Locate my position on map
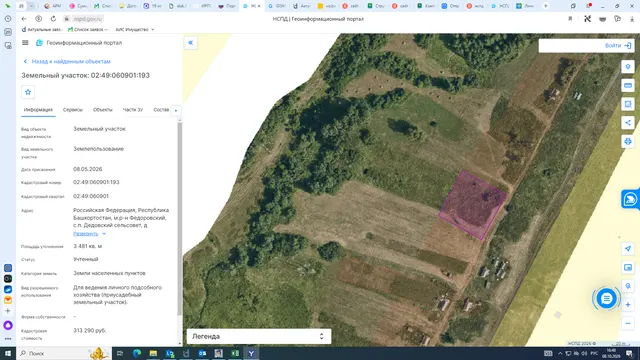Screen dimensions: 640x360 coord(628,249)
